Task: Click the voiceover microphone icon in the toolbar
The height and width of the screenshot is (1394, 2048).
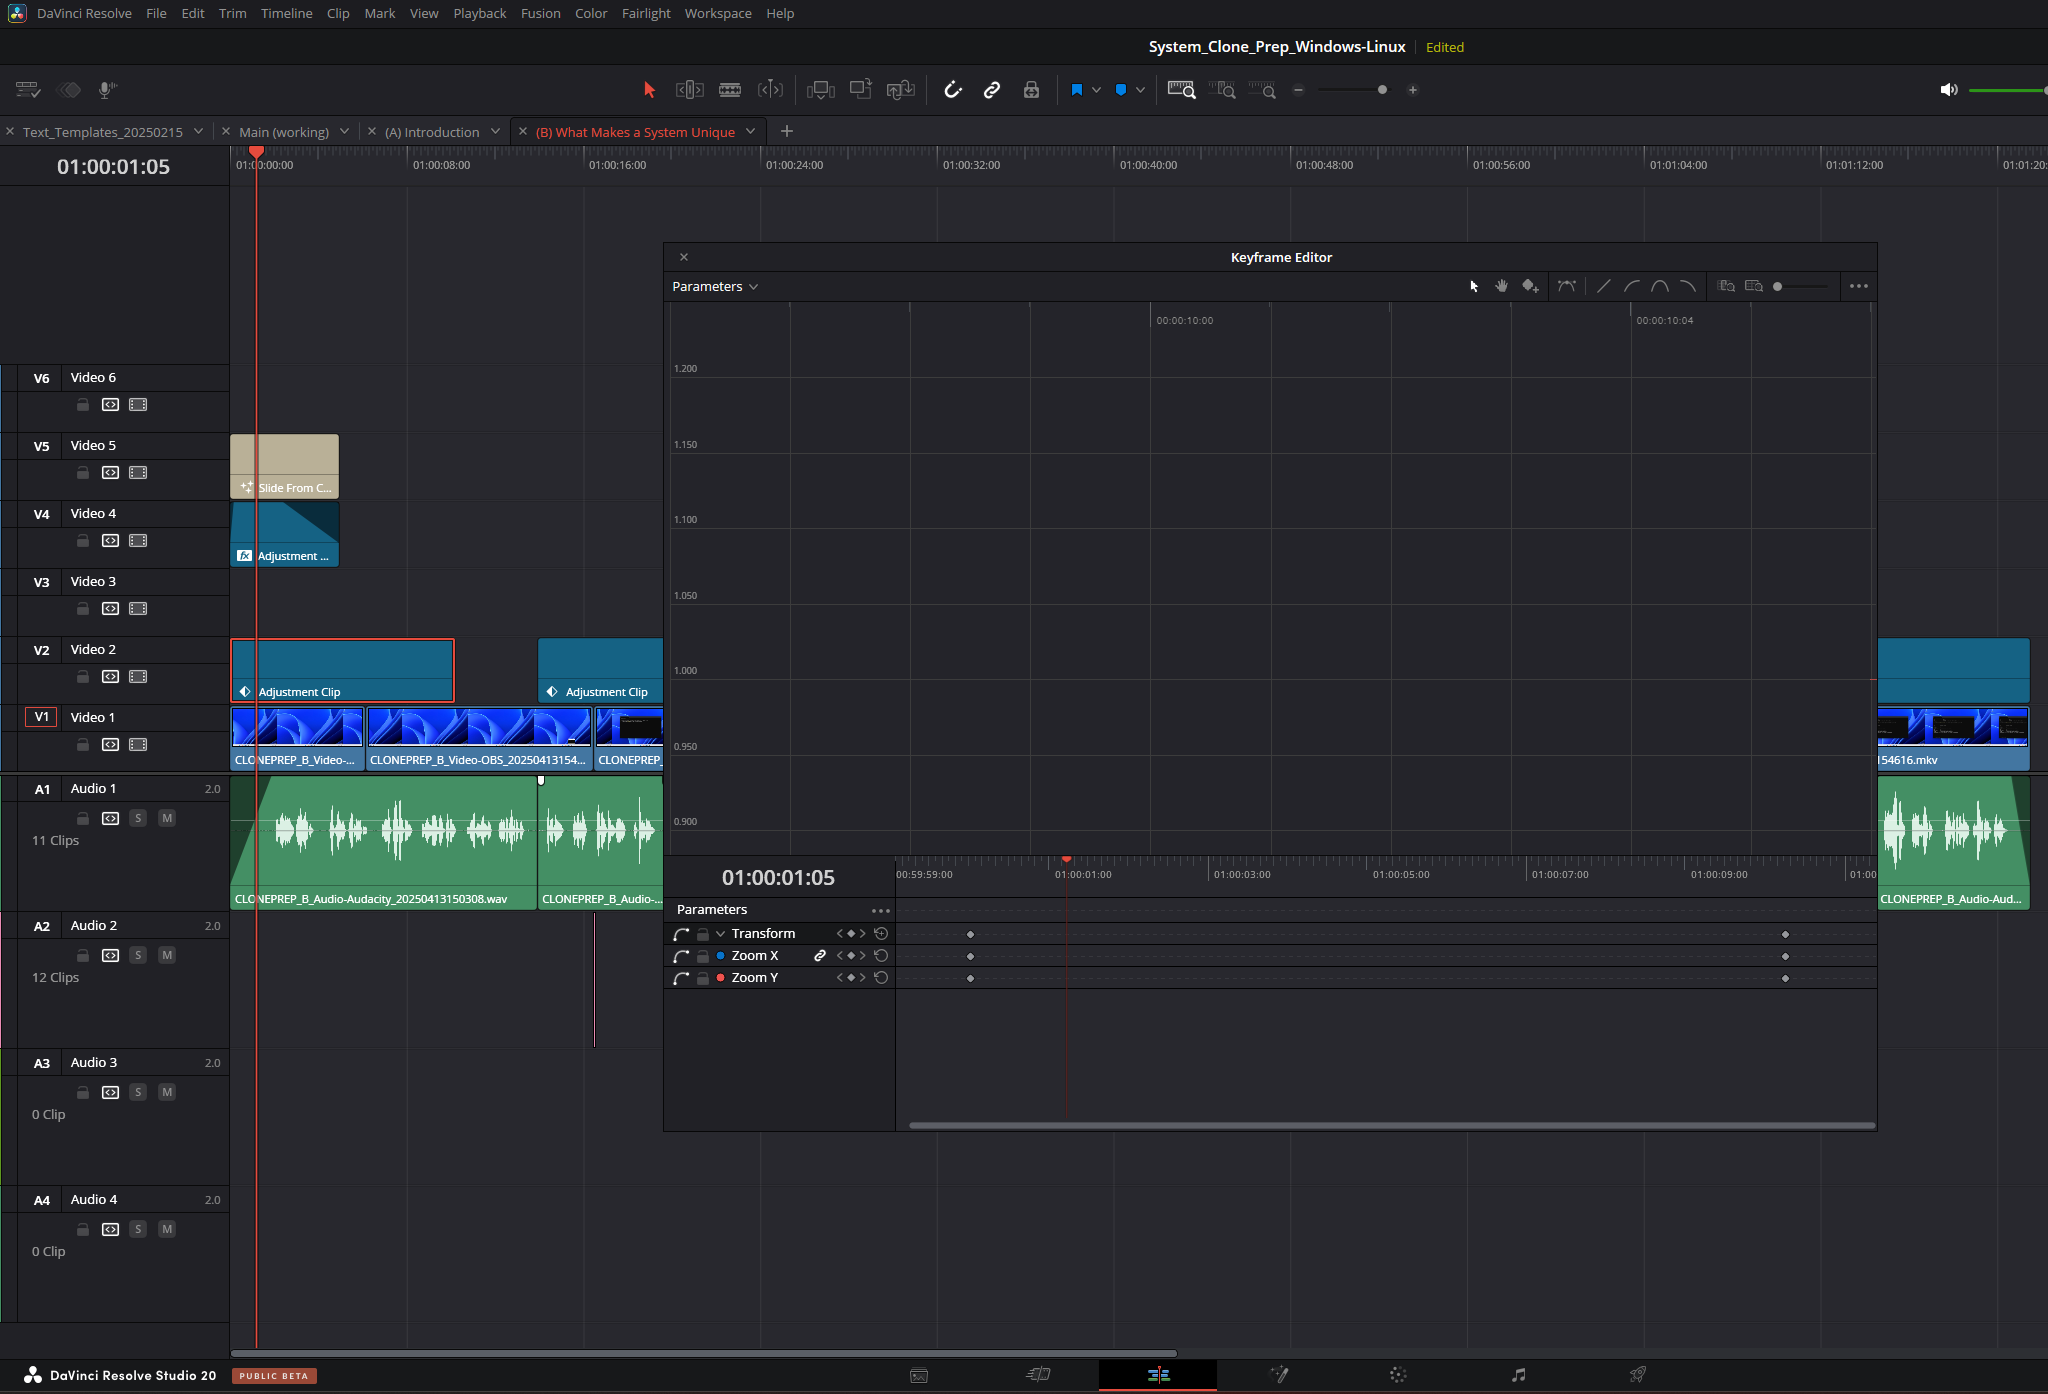Action: pyautogui.click(x=107, y=90)
